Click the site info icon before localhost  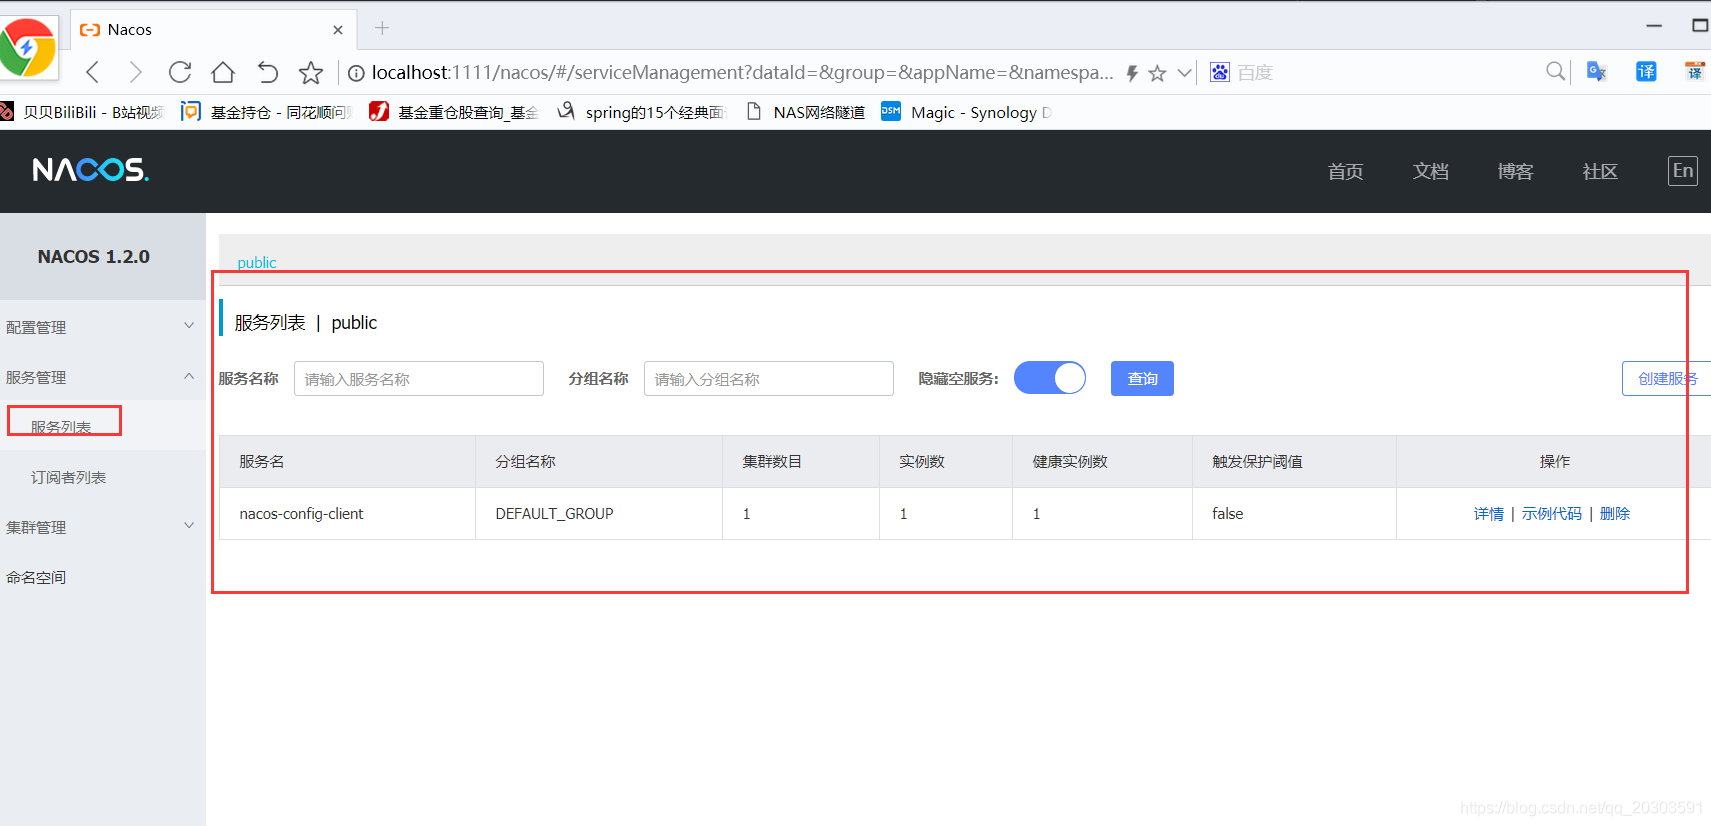click(x=356, y=73)
